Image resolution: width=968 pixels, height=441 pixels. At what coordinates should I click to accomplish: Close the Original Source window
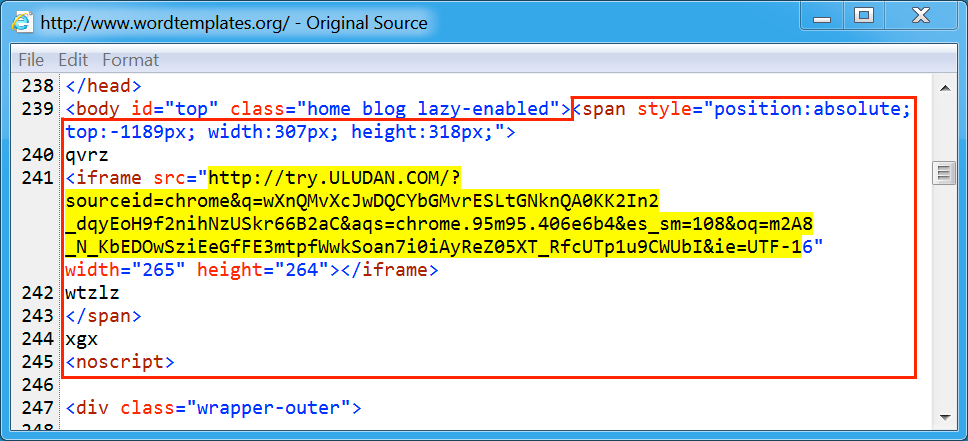[x=921, y=16]
